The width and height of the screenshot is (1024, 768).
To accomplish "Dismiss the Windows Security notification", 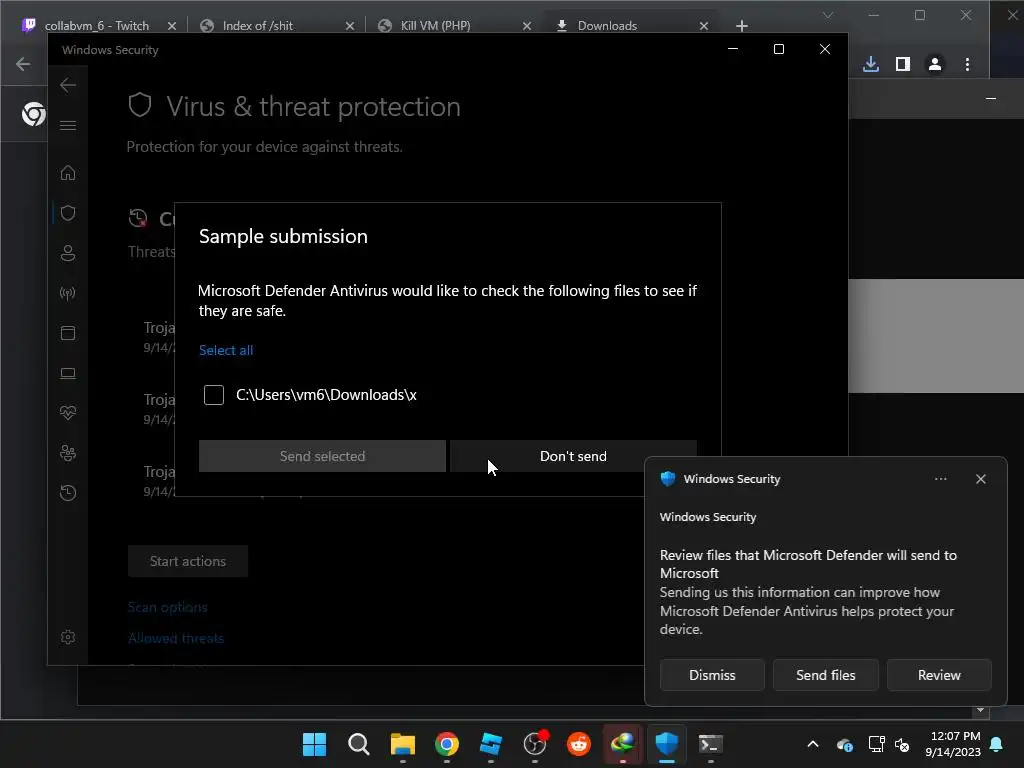I will [x=712, y=675].
